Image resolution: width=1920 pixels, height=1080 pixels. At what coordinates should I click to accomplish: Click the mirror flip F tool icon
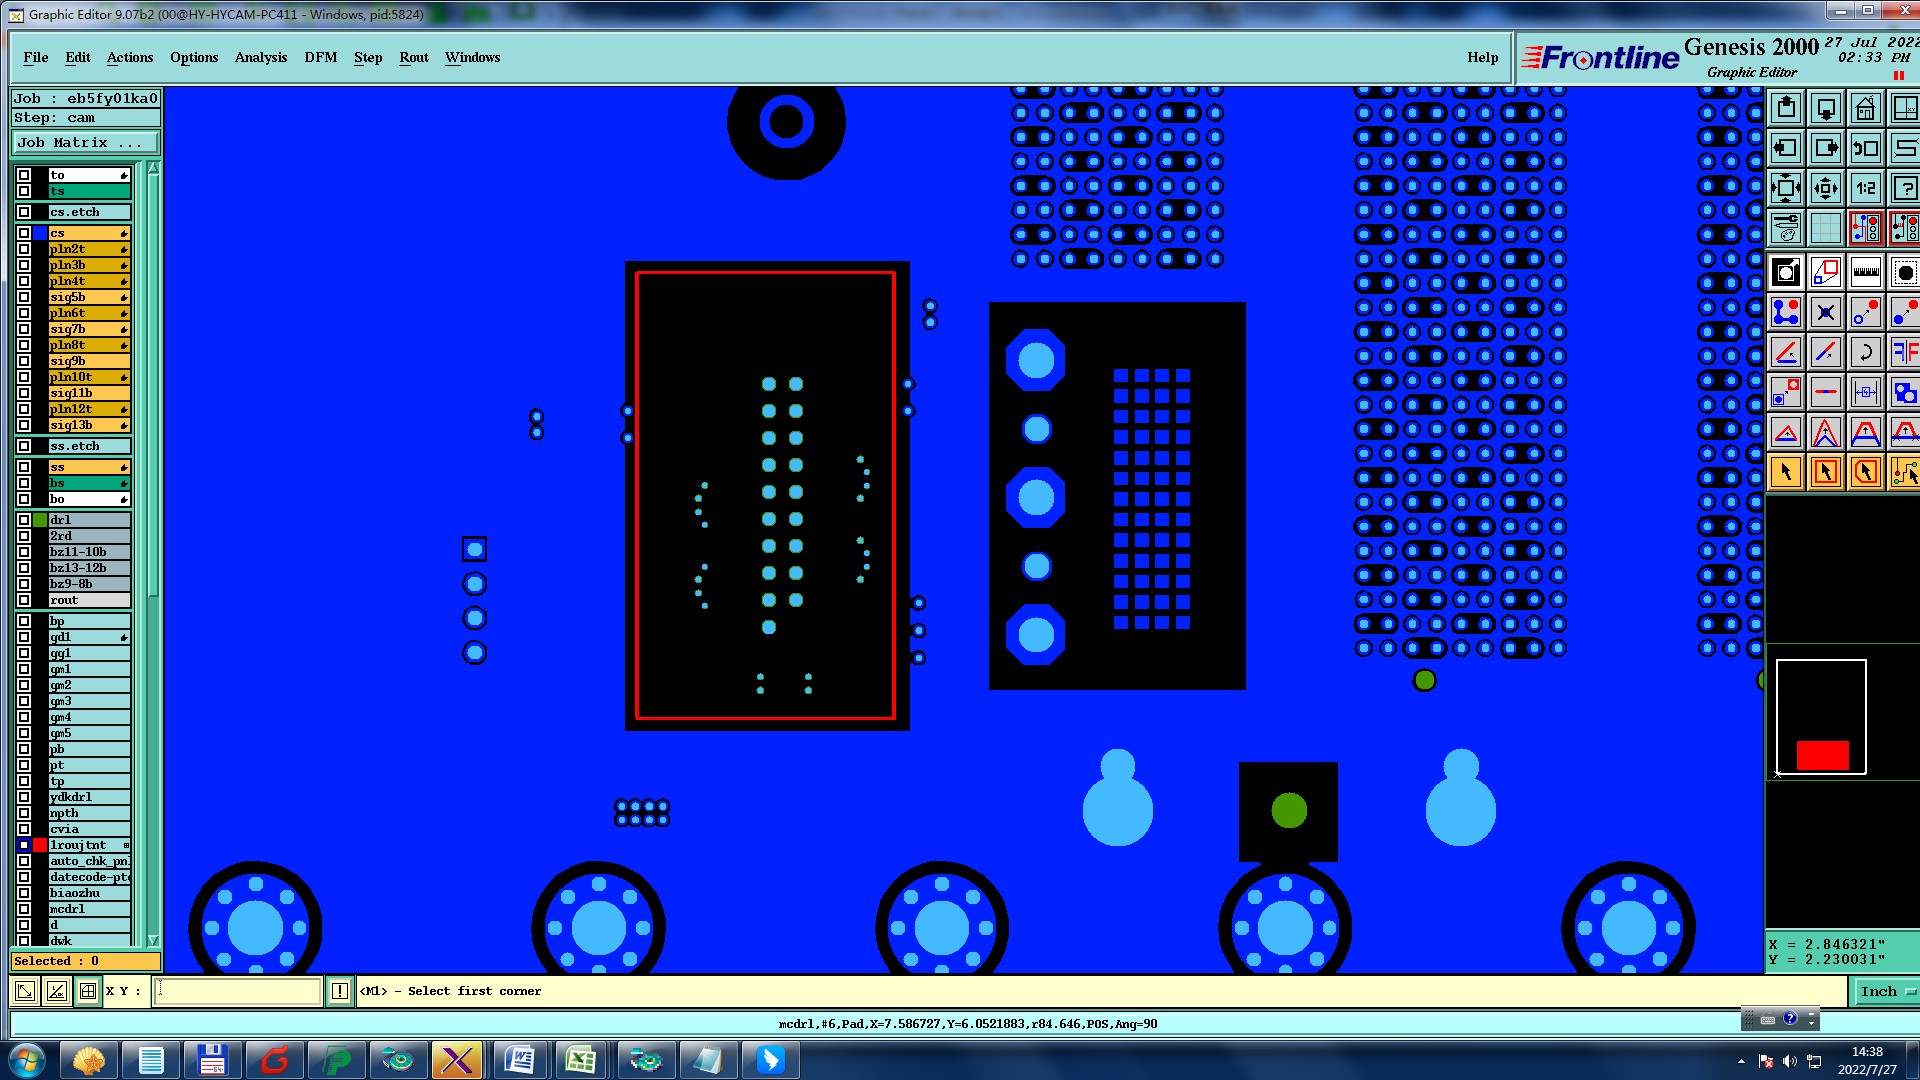pyautogui.click(x=1904, y=352)
